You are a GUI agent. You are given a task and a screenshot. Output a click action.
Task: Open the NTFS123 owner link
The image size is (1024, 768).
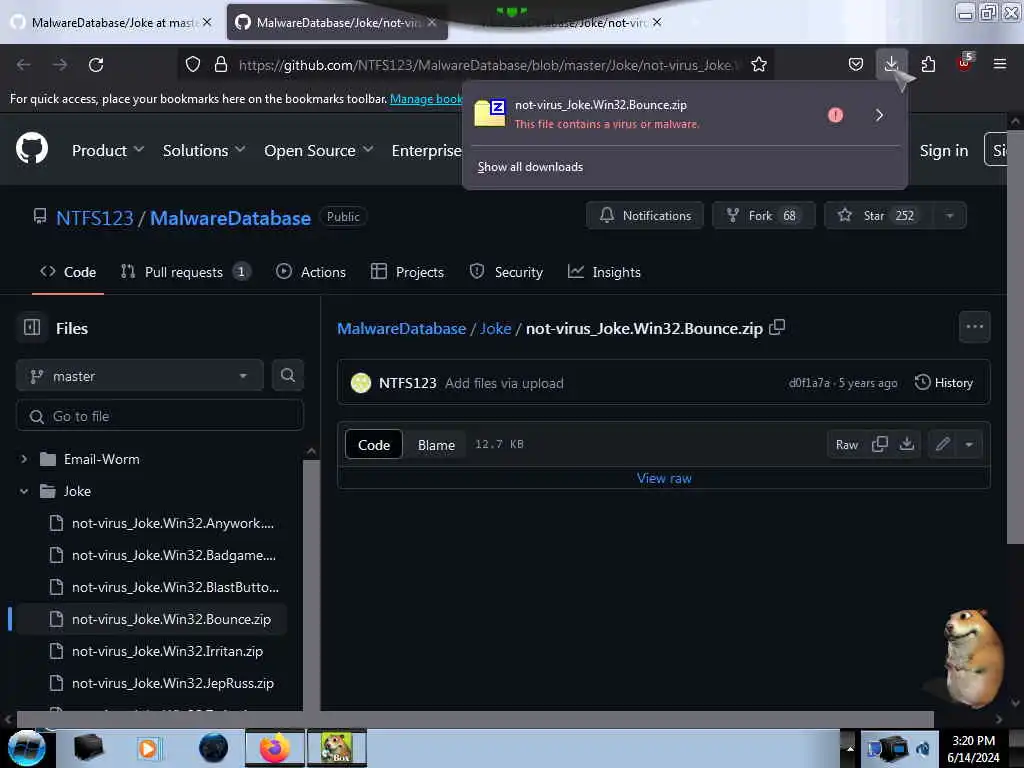pyautogui.click(x=95, y=218)
